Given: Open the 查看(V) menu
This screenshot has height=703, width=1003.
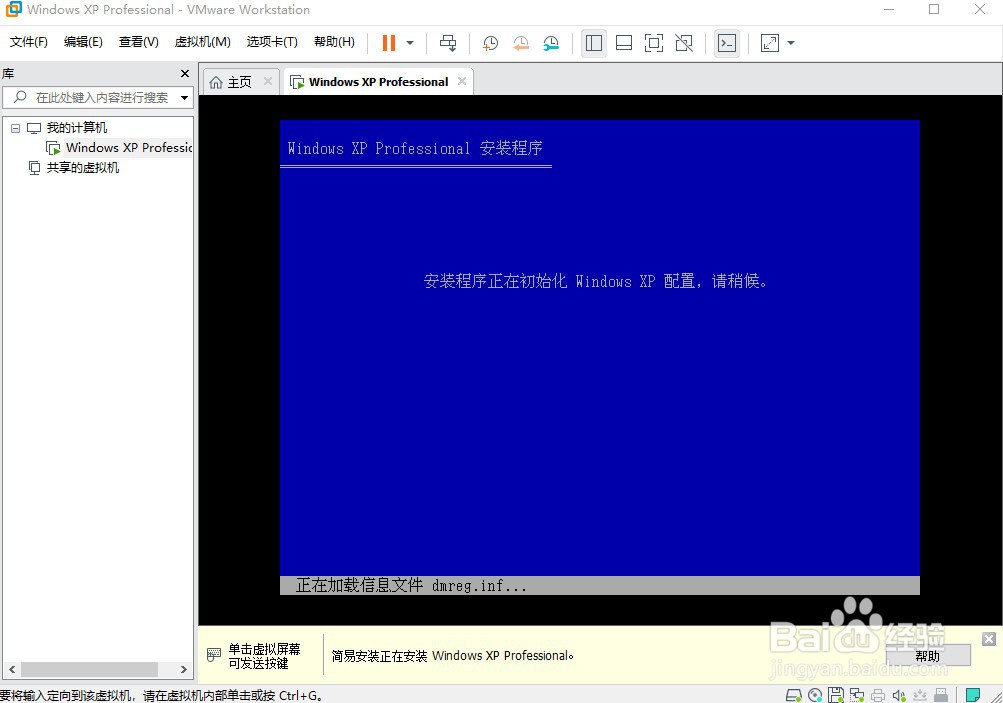Looking at the screenshot, I should coord(139,42).
